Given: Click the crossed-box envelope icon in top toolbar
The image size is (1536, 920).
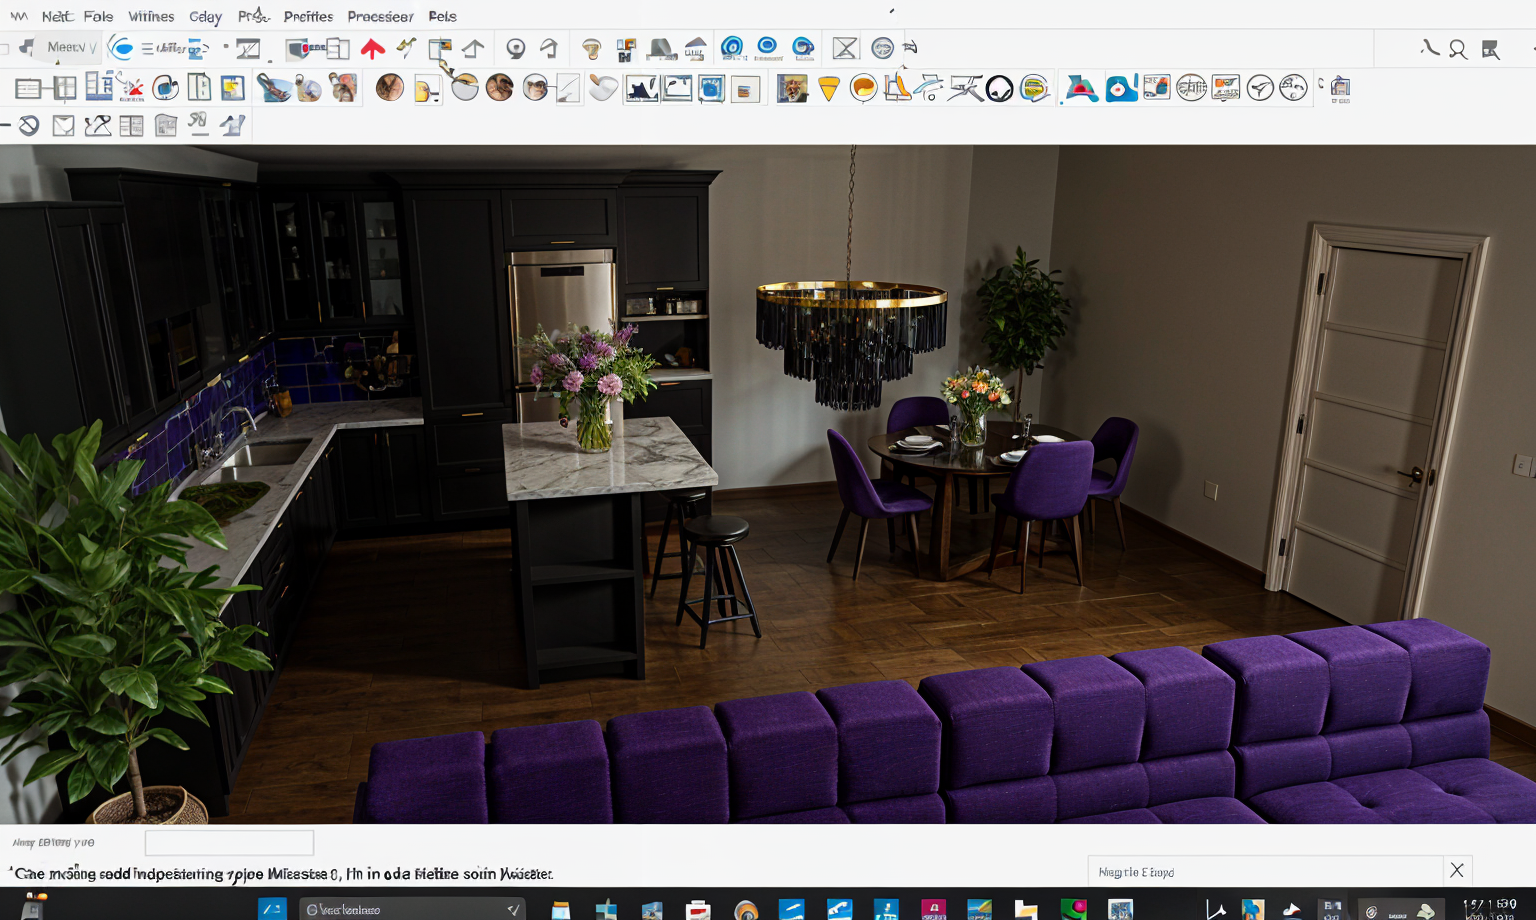Looking at the screenshot, I should pos(845,48).
